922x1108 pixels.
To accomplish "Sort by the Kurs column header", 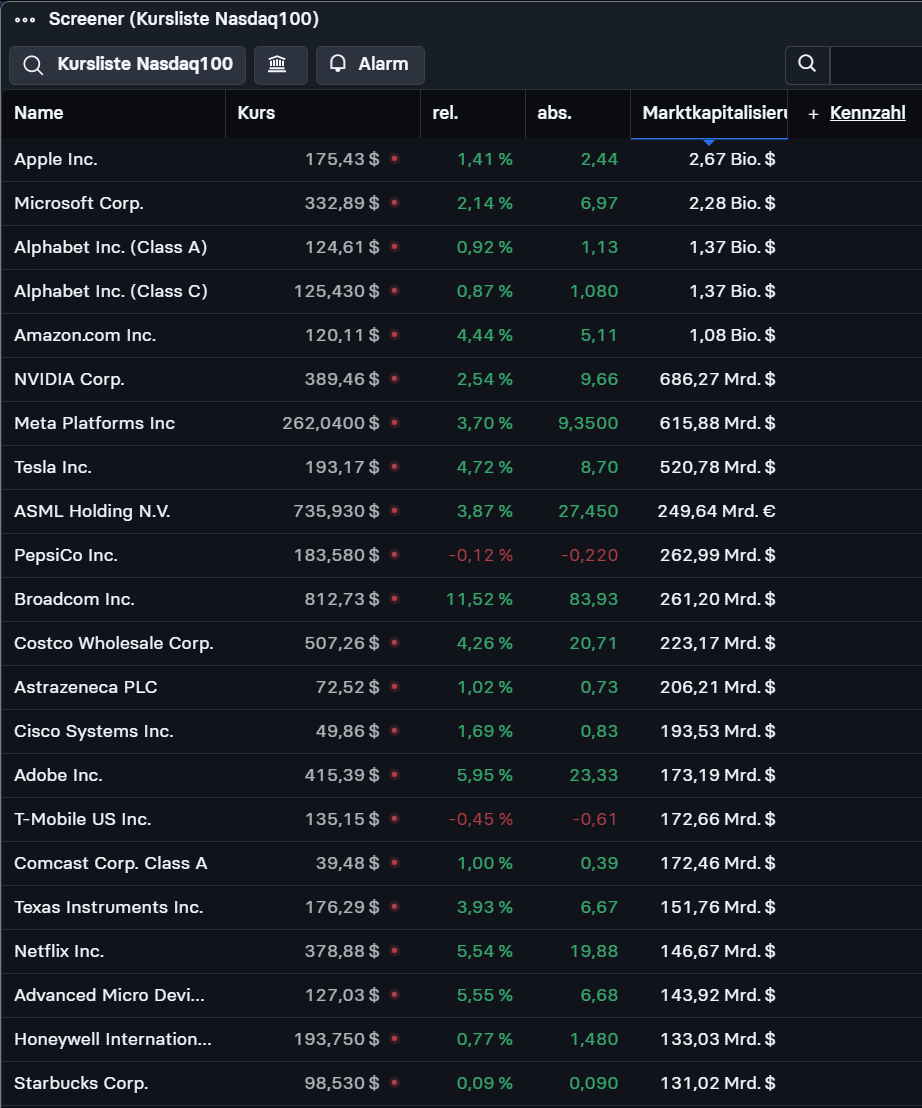I will tap(256, 113).
